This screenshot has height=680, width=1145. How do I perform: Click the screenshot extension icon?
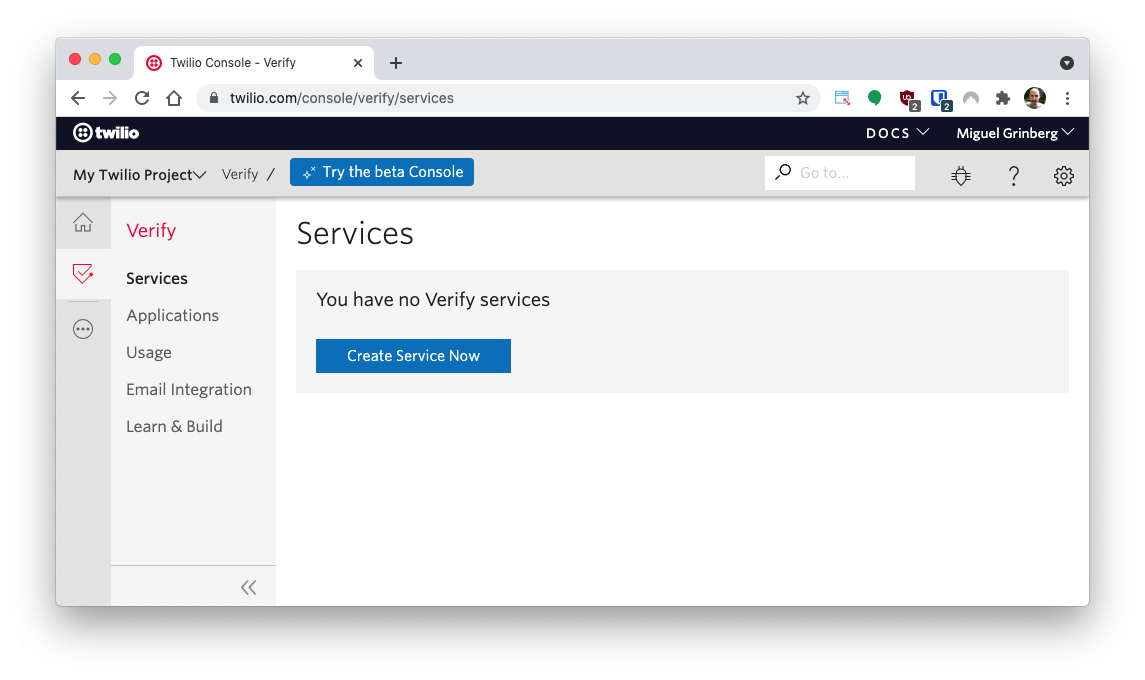tap(842, 99)
